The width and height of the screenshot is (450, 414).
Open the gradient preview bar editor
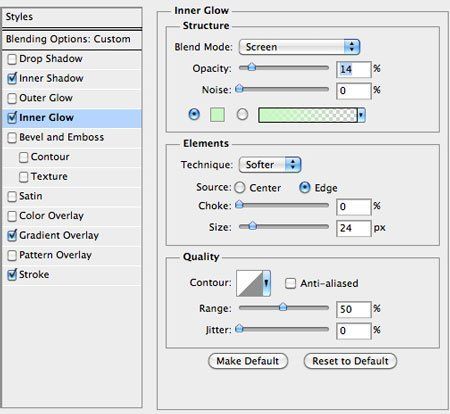[308, 115]
